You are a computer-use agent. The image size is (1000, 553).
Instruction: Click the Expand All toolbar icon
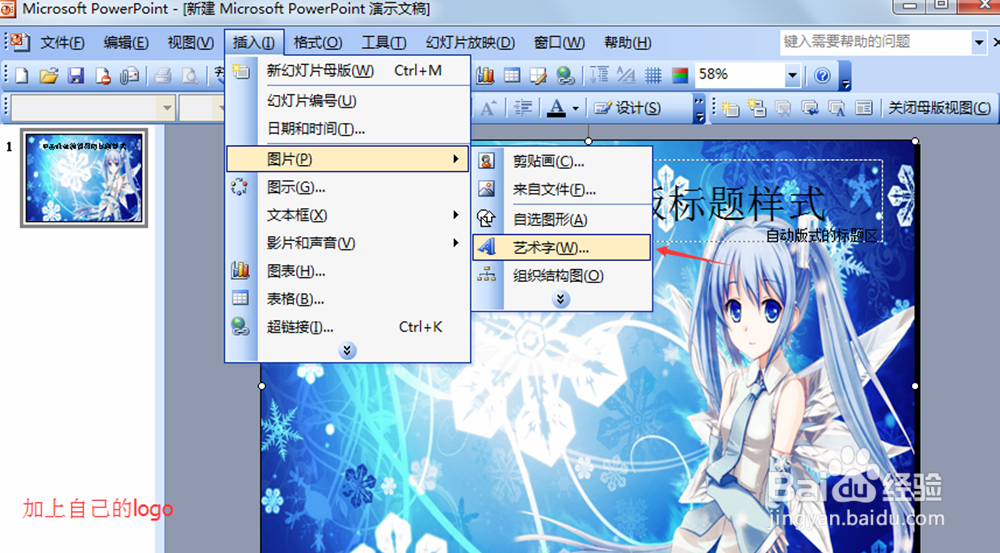[x=599, y=75]
